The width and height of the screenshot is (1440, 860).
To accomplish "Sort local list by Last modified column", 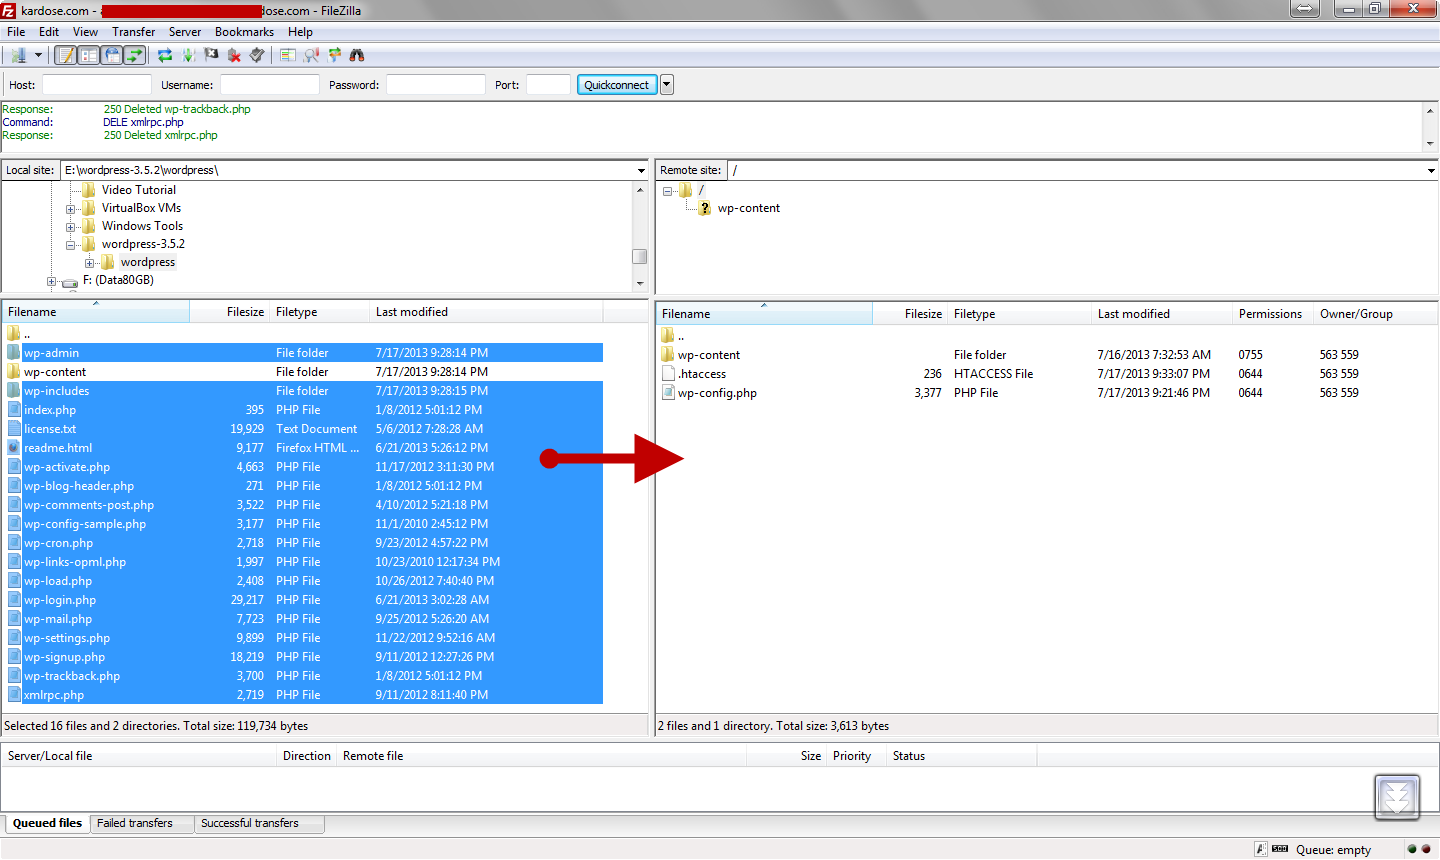I will 486,312.
